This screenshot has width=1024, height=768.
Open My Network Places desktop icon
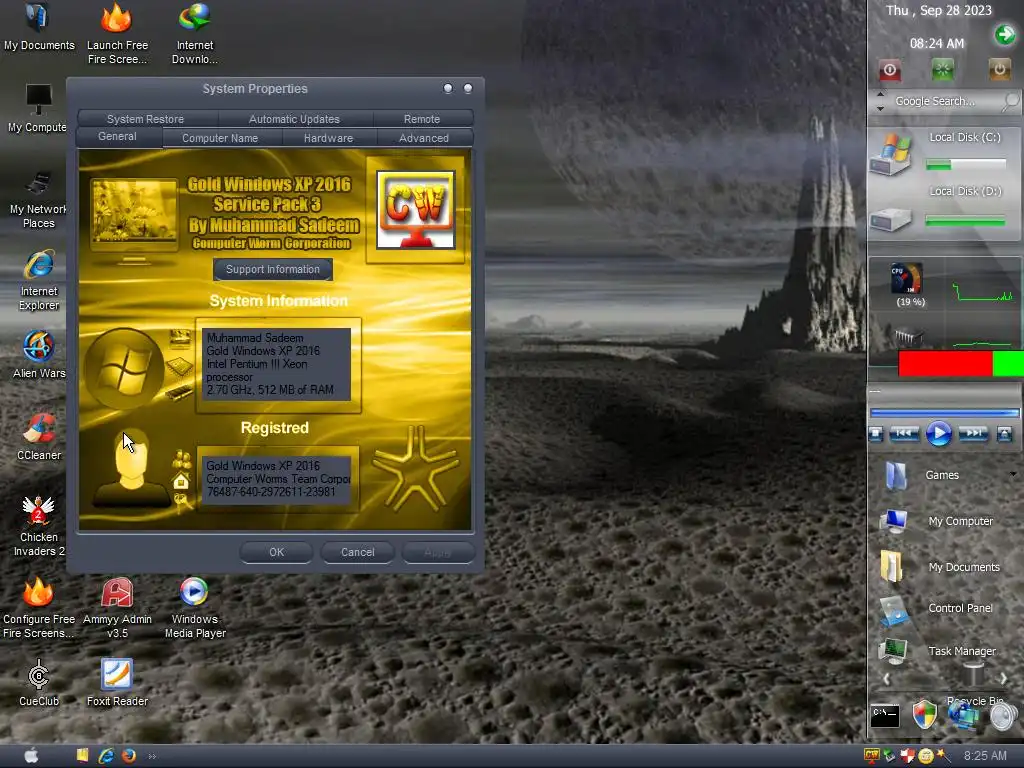pos(38,199)
